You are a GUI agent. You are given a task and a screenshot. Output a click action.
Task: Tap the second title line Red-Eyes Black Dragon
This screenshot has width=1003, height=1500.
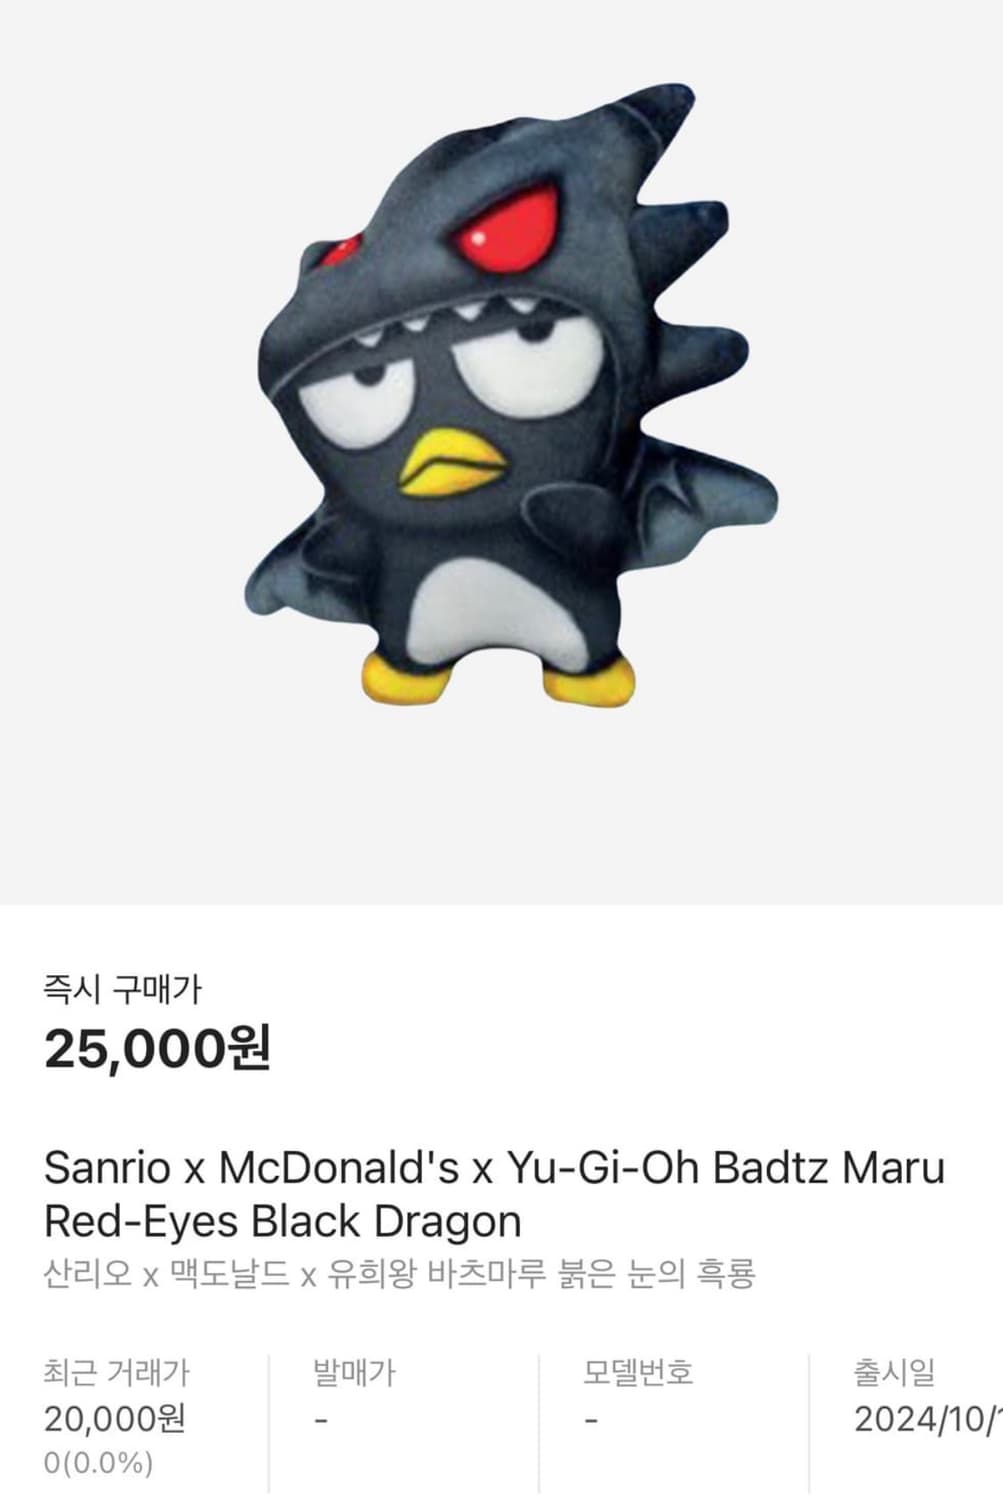[283, 1221]
